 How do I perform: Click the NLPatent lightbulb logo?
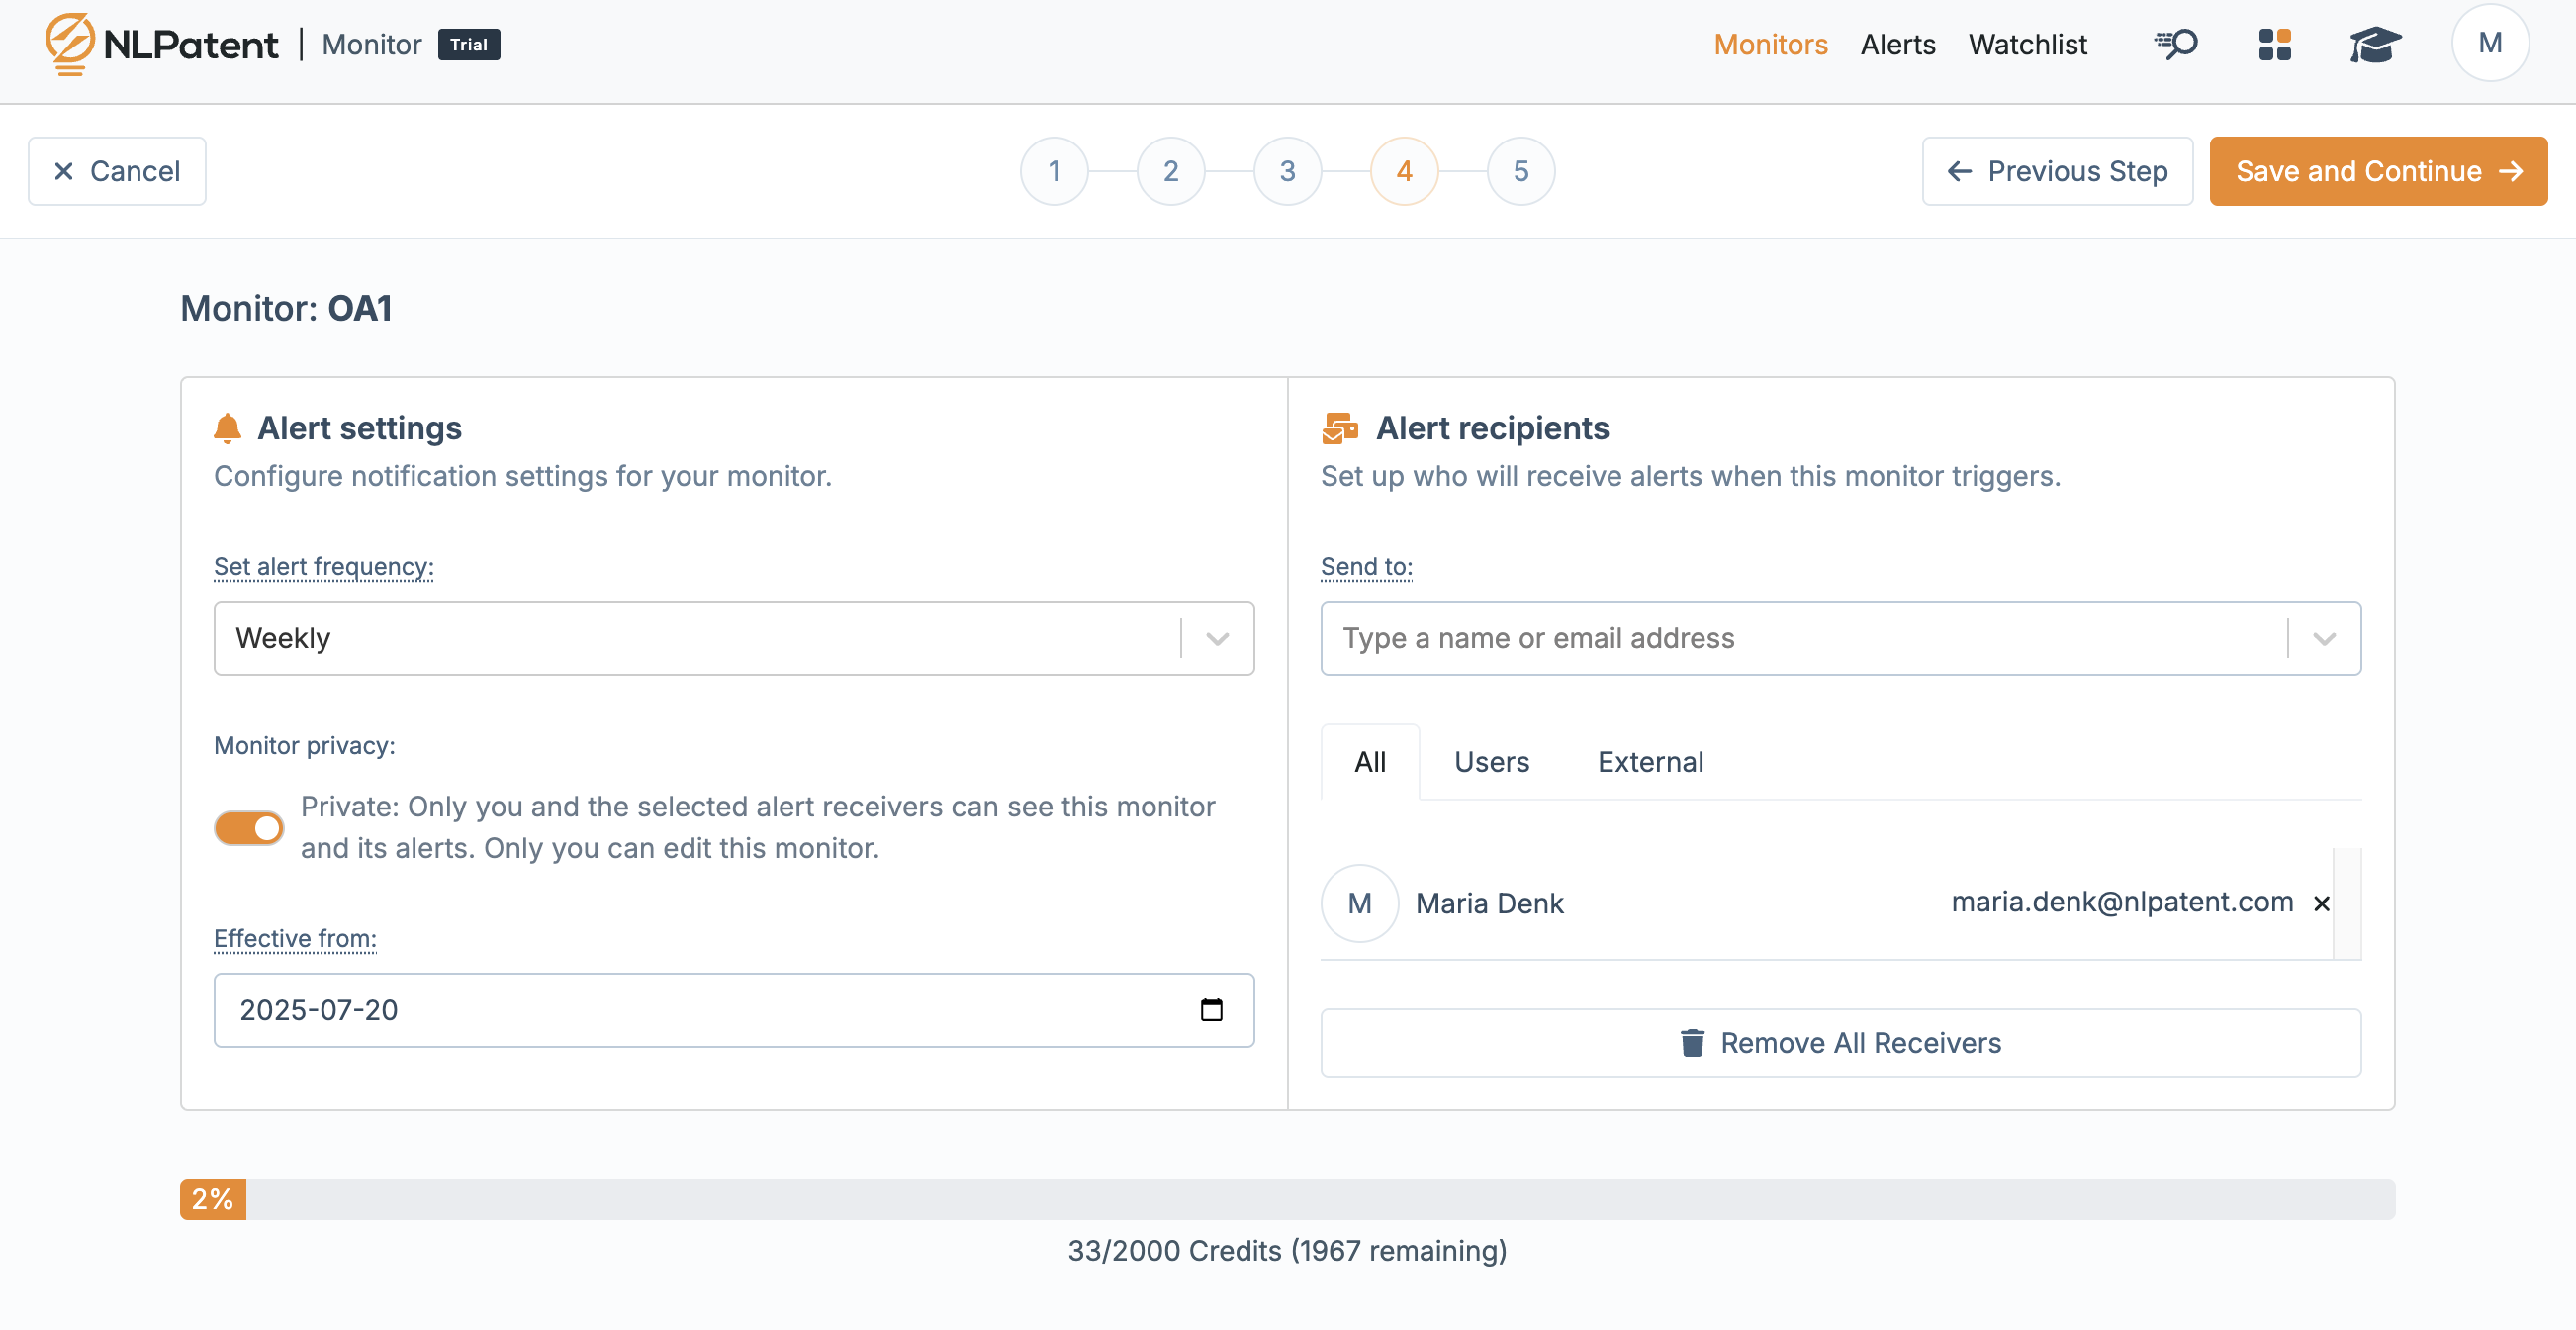[69, 44]
